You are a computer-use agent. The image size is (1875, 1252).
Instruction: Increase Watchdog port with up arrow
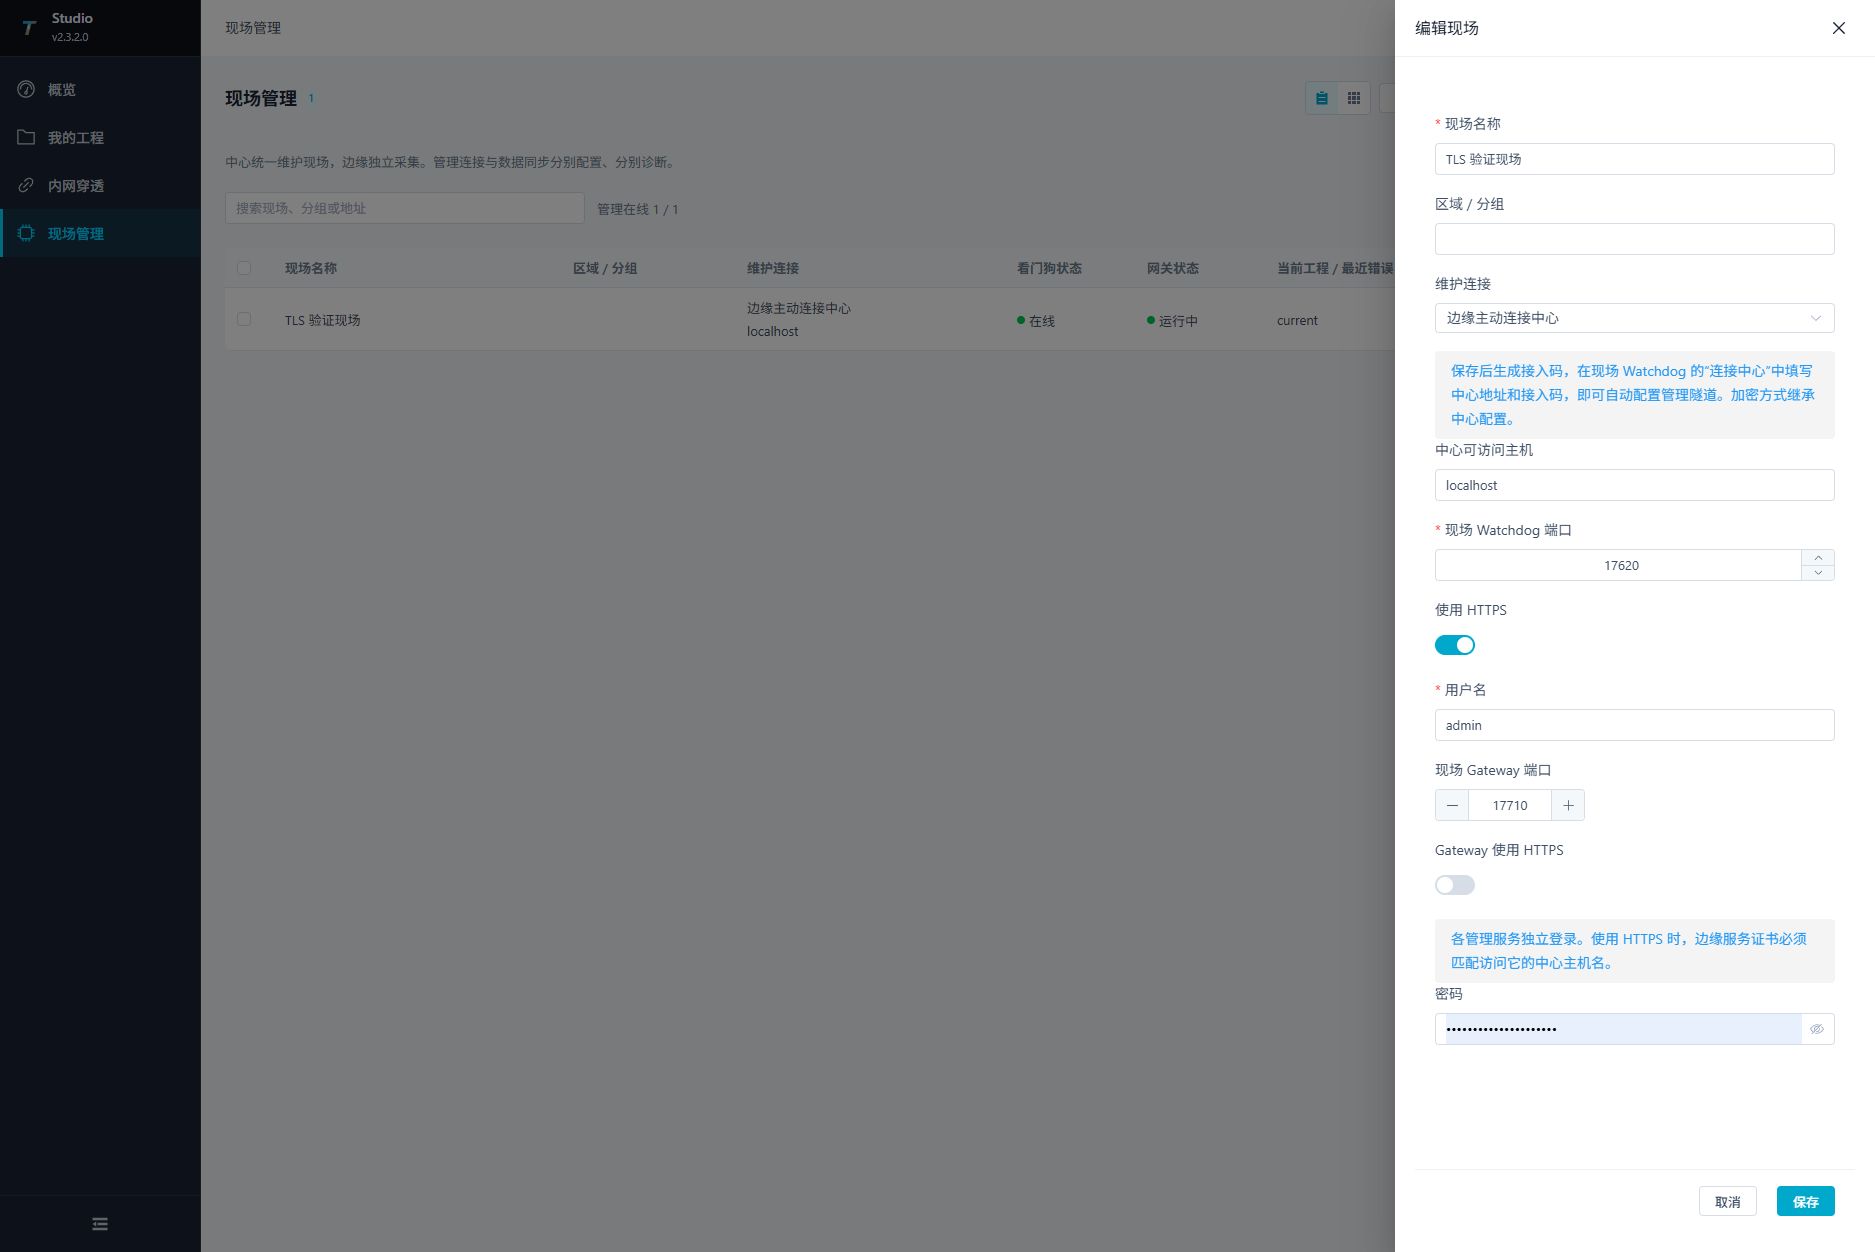pos(1818,557)
